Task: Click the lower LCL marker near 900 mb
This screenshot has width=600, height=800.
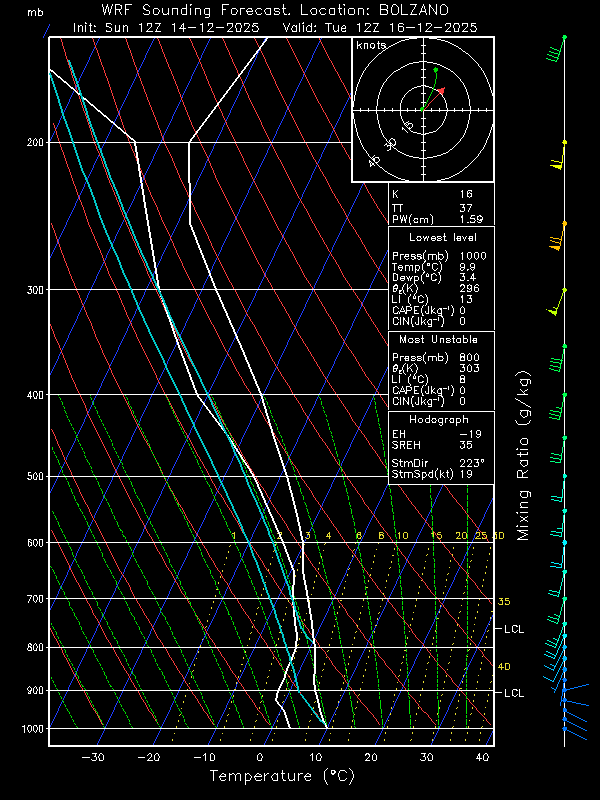Action: pos(515,693)
